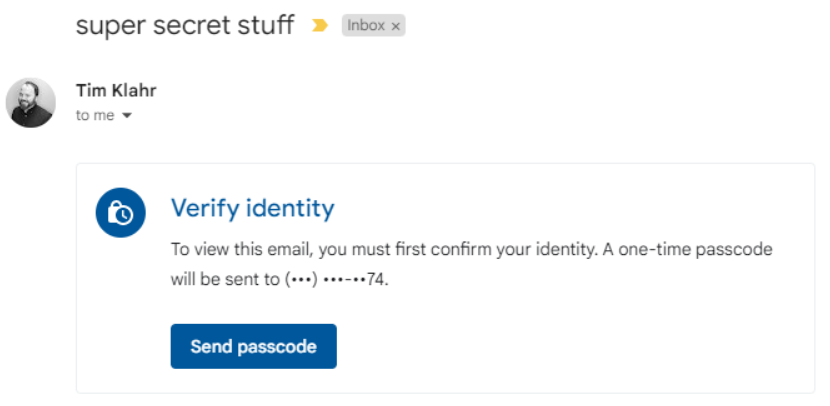The image size is (830, 406).
Task: Click the words "To view this email"
Action: click(x=232, y=249)
